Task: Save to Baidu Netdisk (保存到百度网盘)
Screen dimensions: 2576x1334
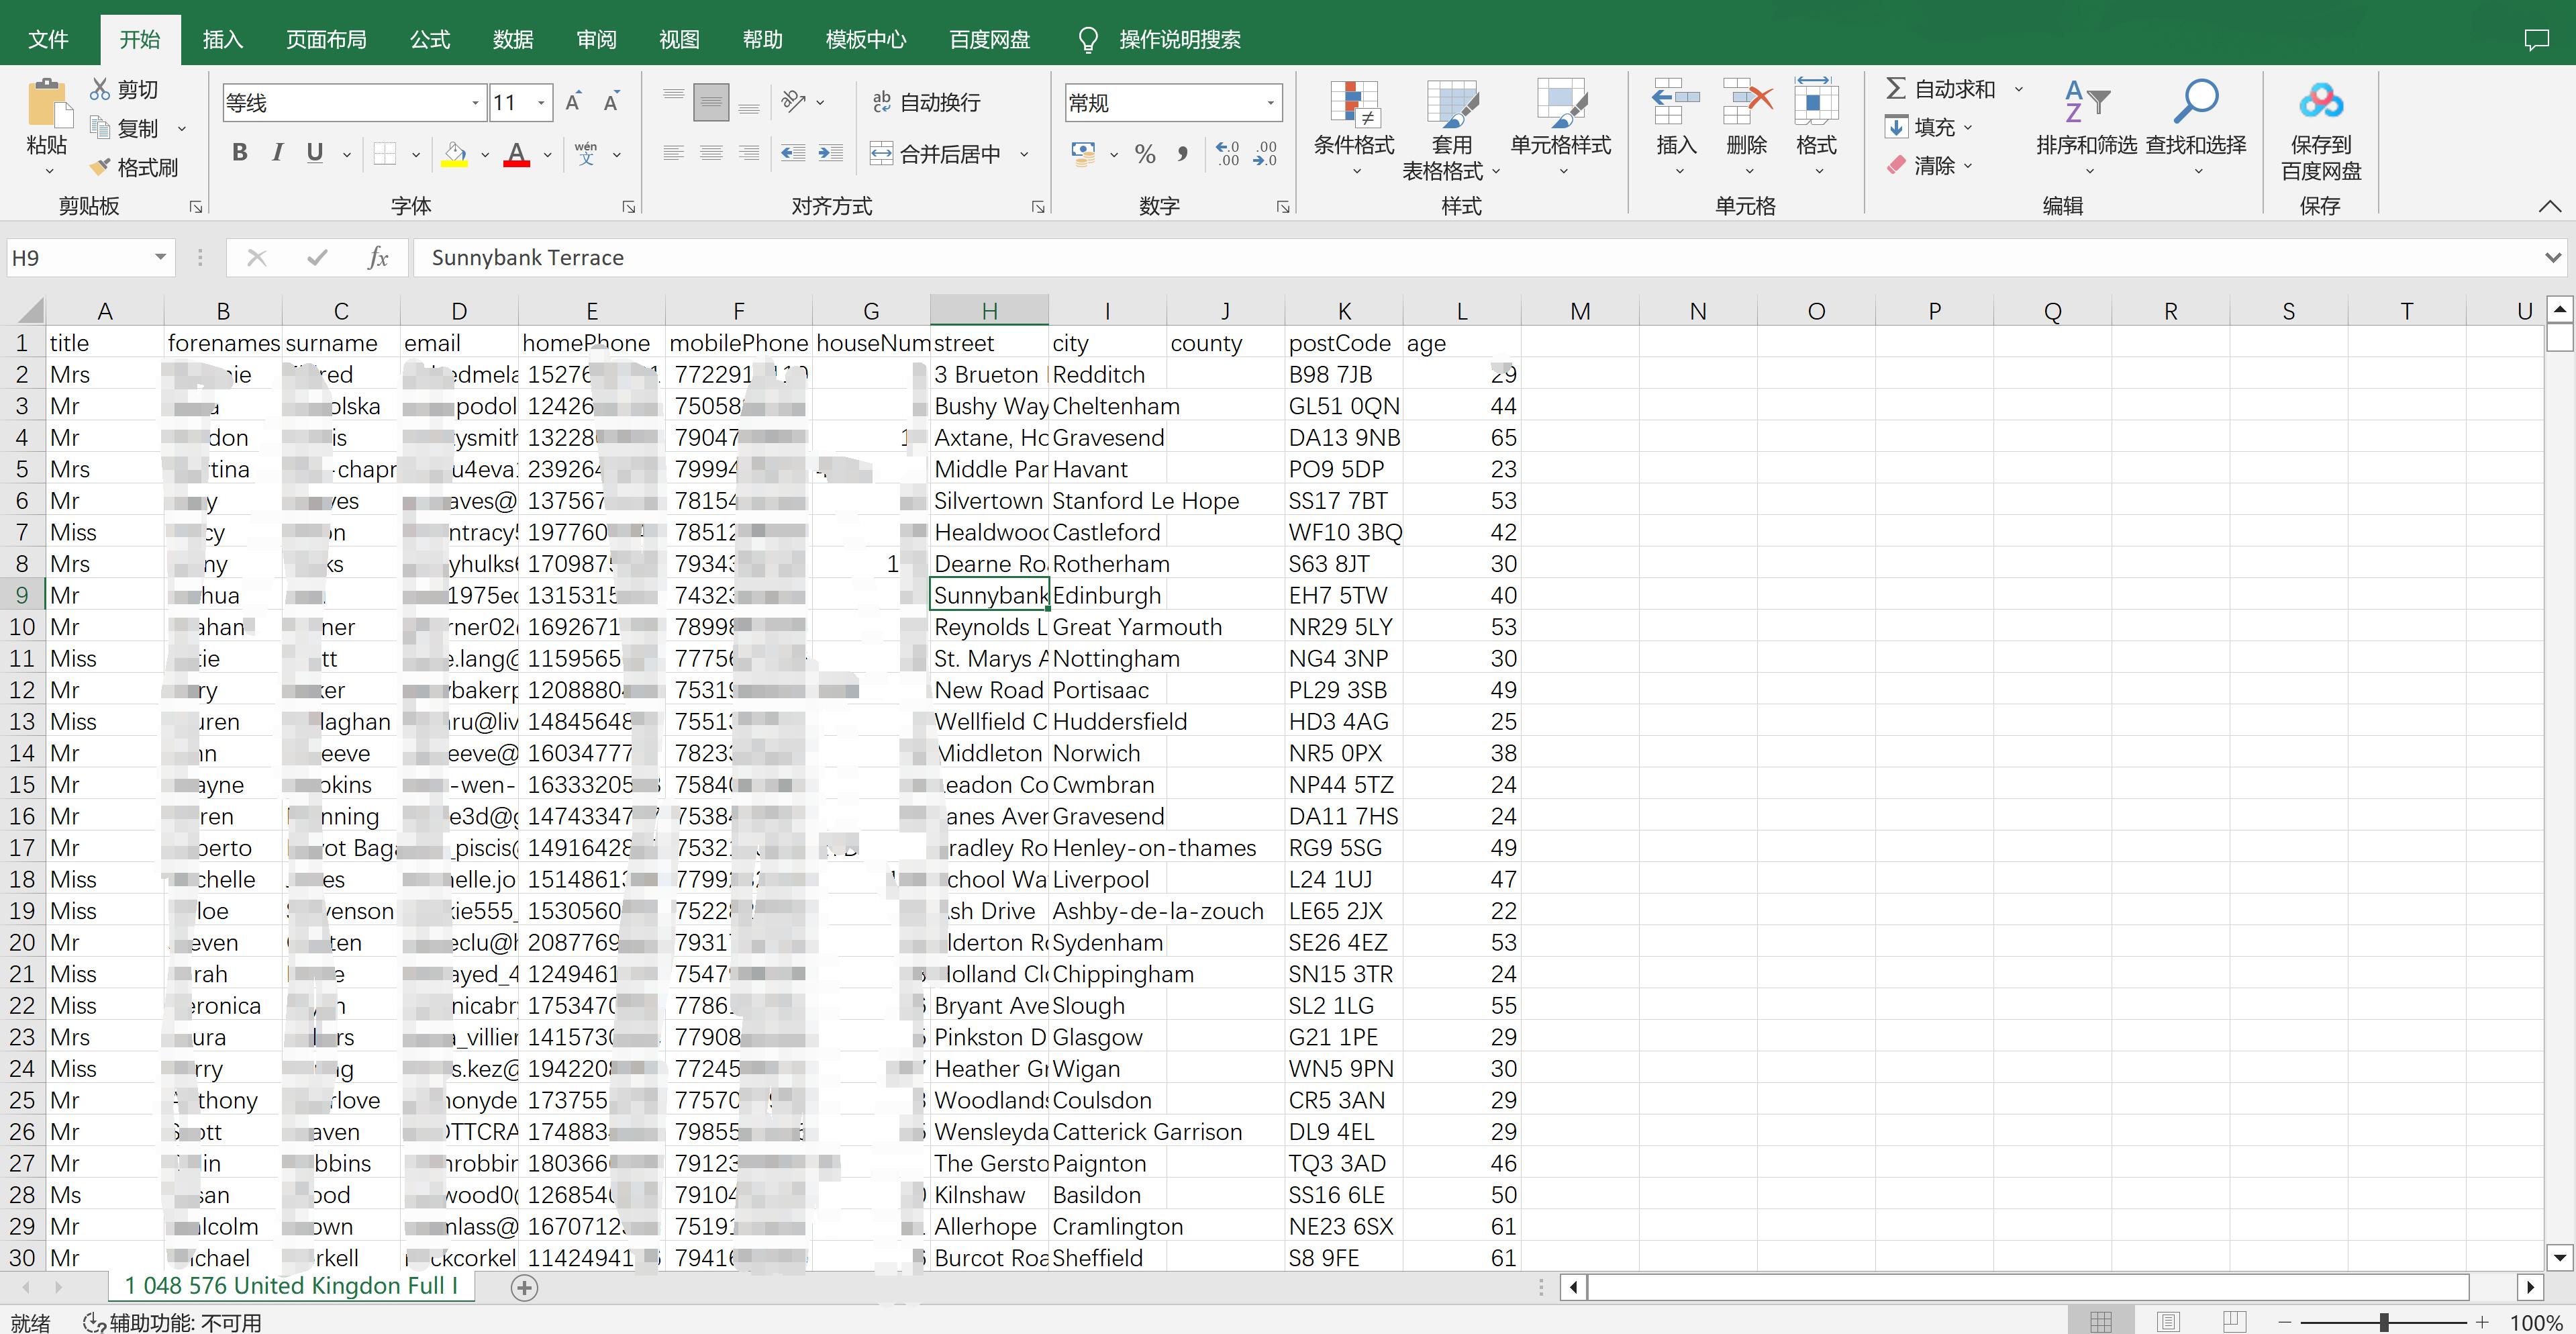Action: pos(2321,130)
